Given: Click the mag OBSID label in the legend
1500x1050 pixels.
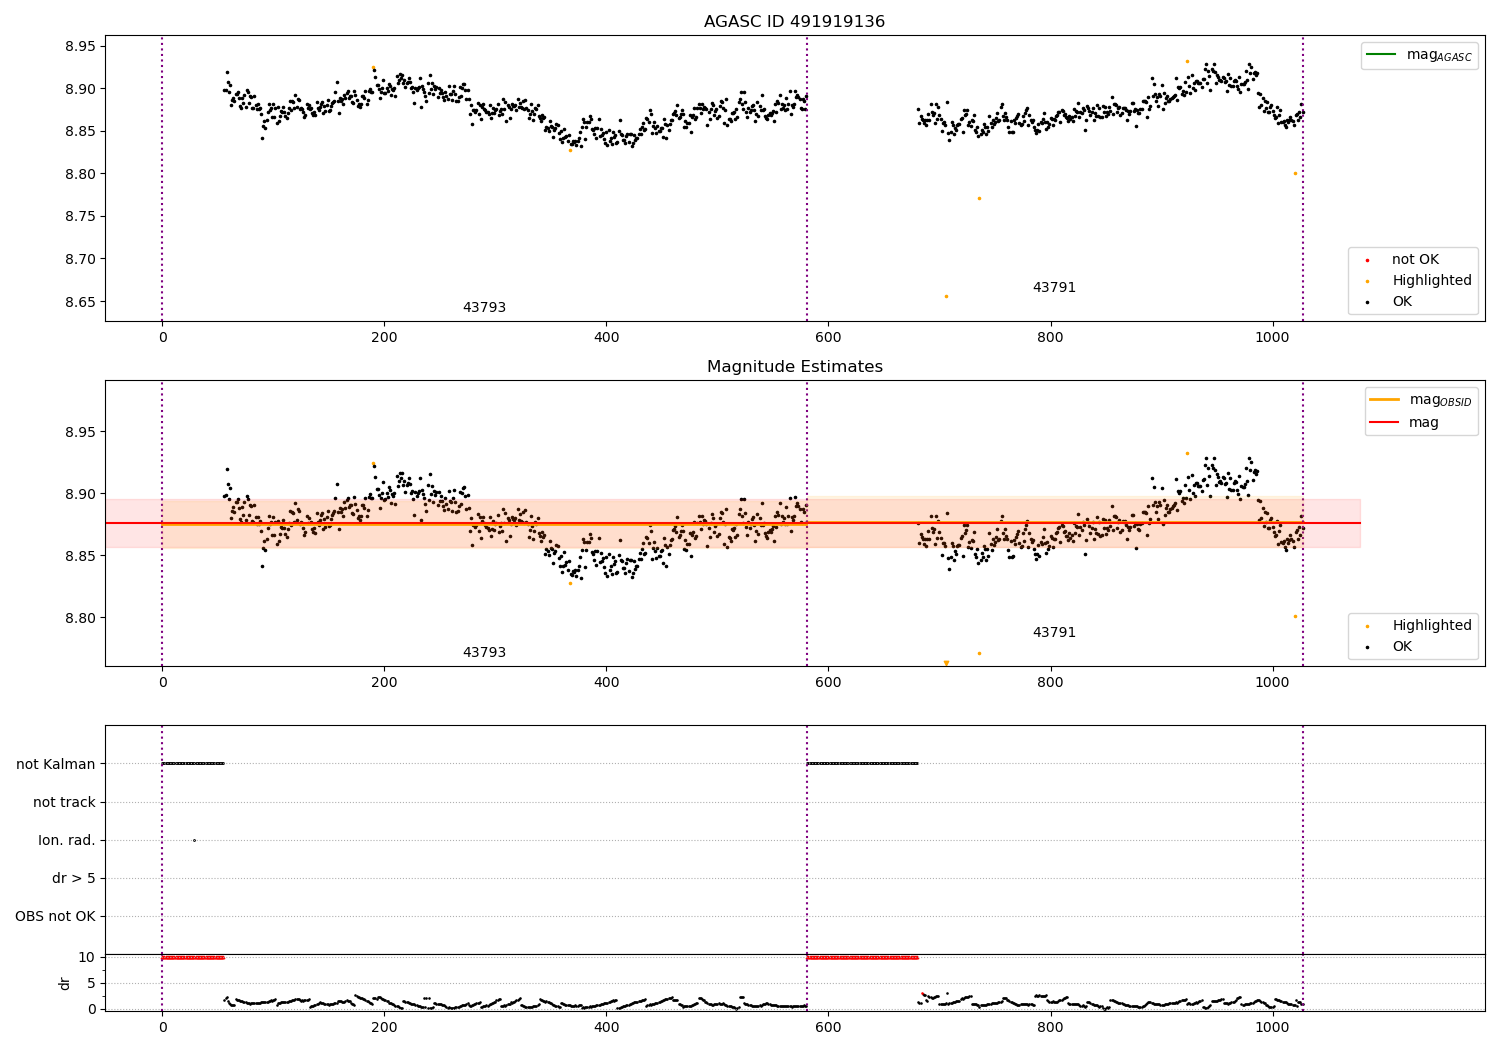Looking at the screenshot, I should (1440, 400).
